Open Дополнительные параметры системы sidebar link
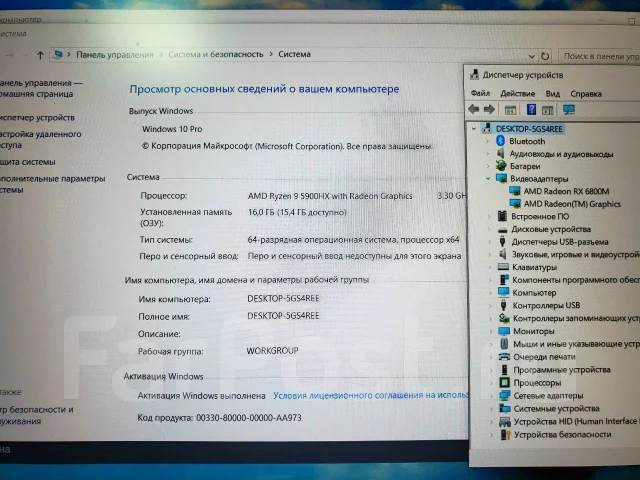640x480 pixels. point(52,184)
